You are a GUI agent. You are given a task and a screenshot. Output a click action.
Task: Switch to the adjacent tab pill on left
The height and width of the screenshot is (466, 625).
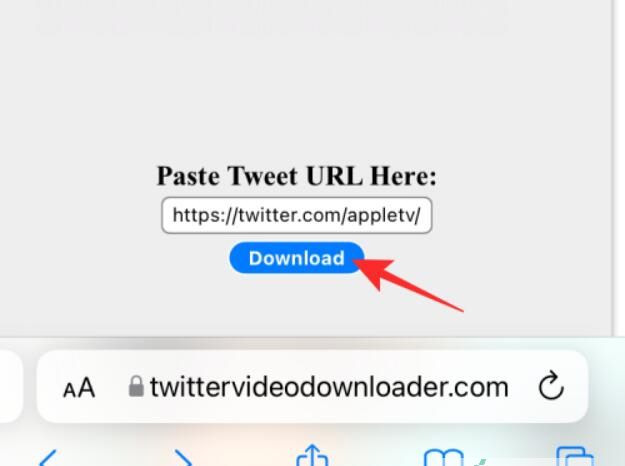[x=10, y=387]
